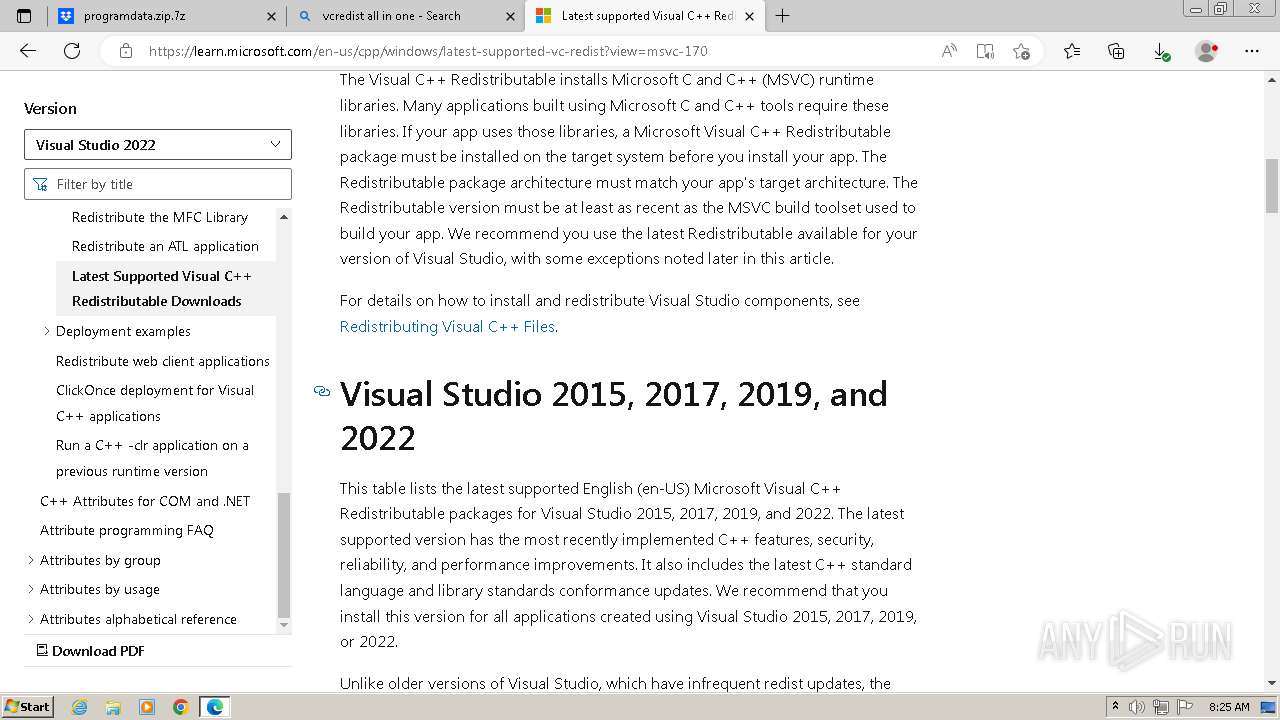Click Attributes by group label
Viewport: 1280px width, 720px height.
point(100,560)
